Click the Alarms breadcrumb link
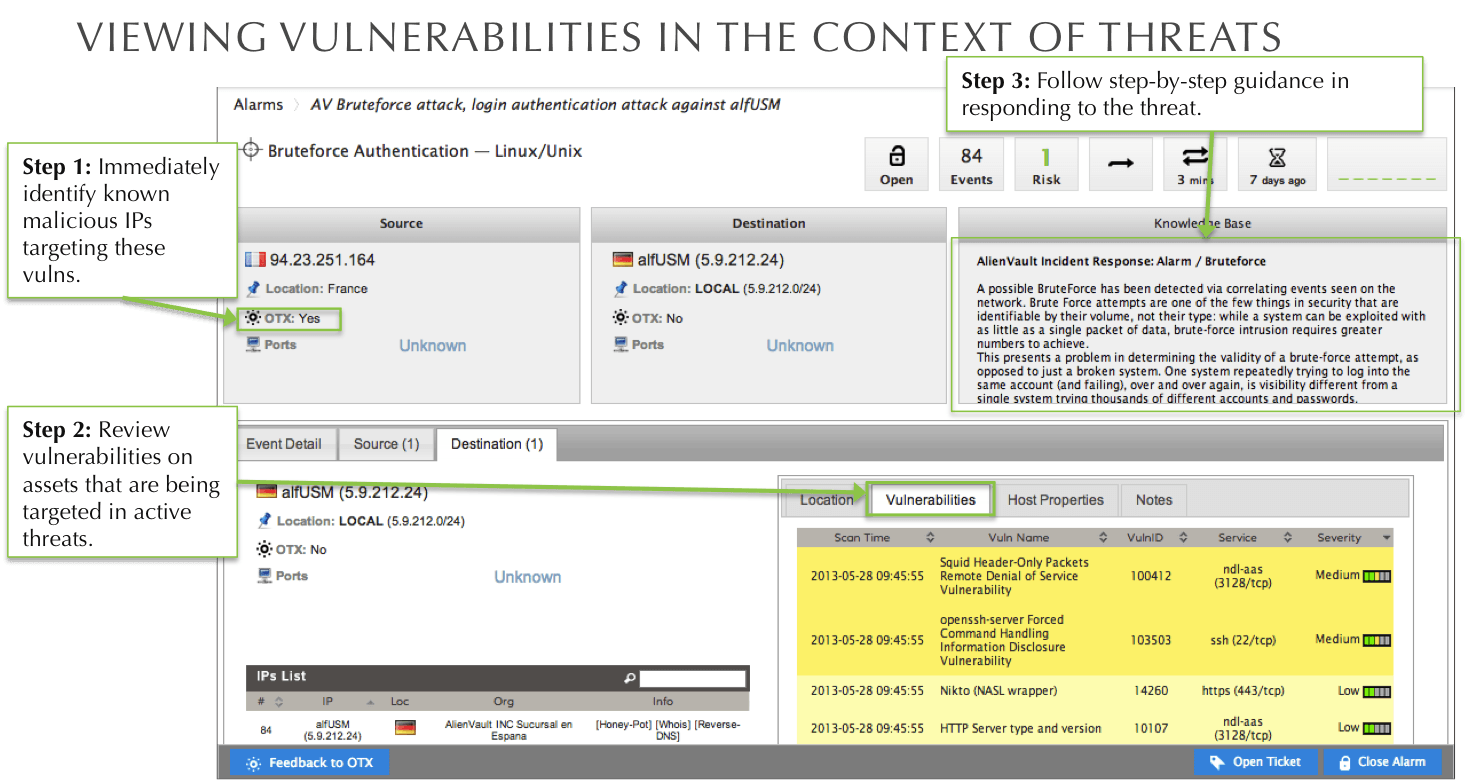This screenshot has width=1468, height=780. tap(258, 104)
